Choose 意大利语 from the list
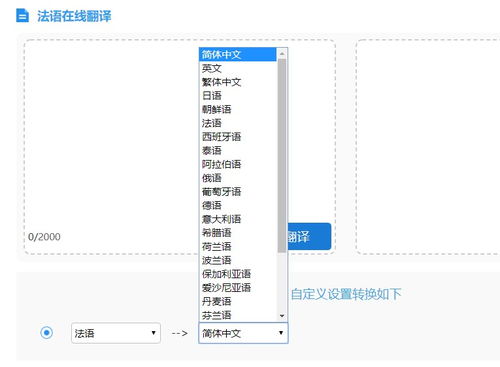 tap(238, 219)
